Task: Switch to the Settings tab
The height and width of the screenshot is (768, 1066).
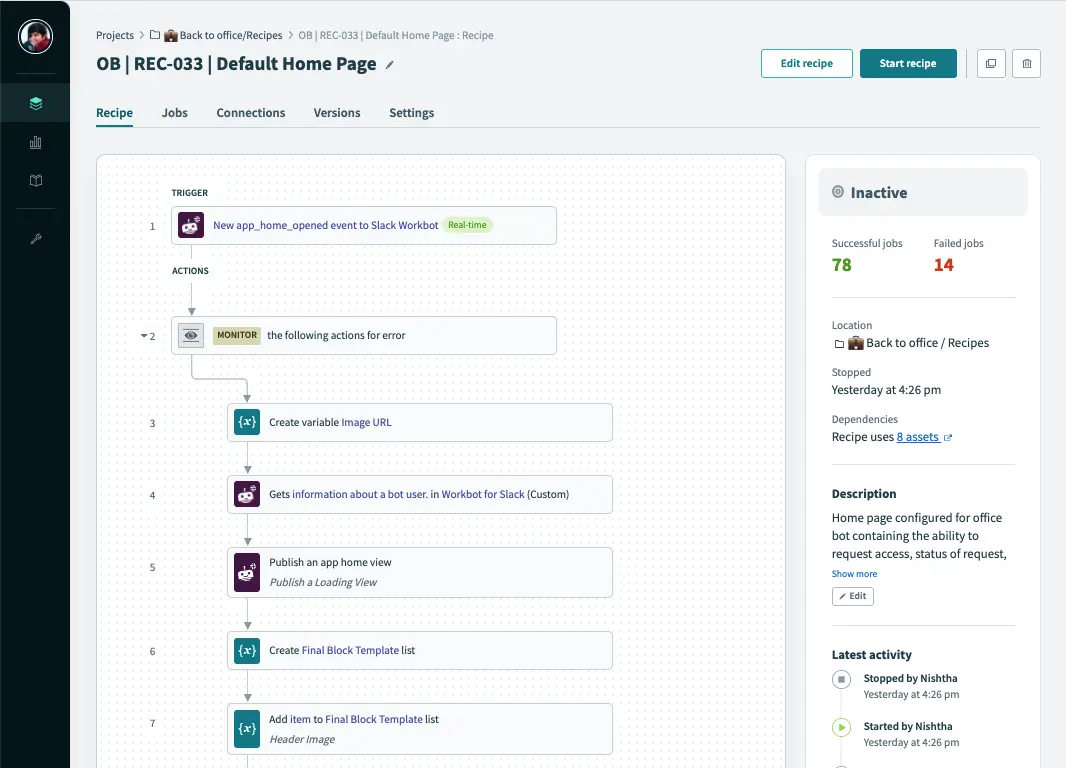Action: click(x=411, y=113)
